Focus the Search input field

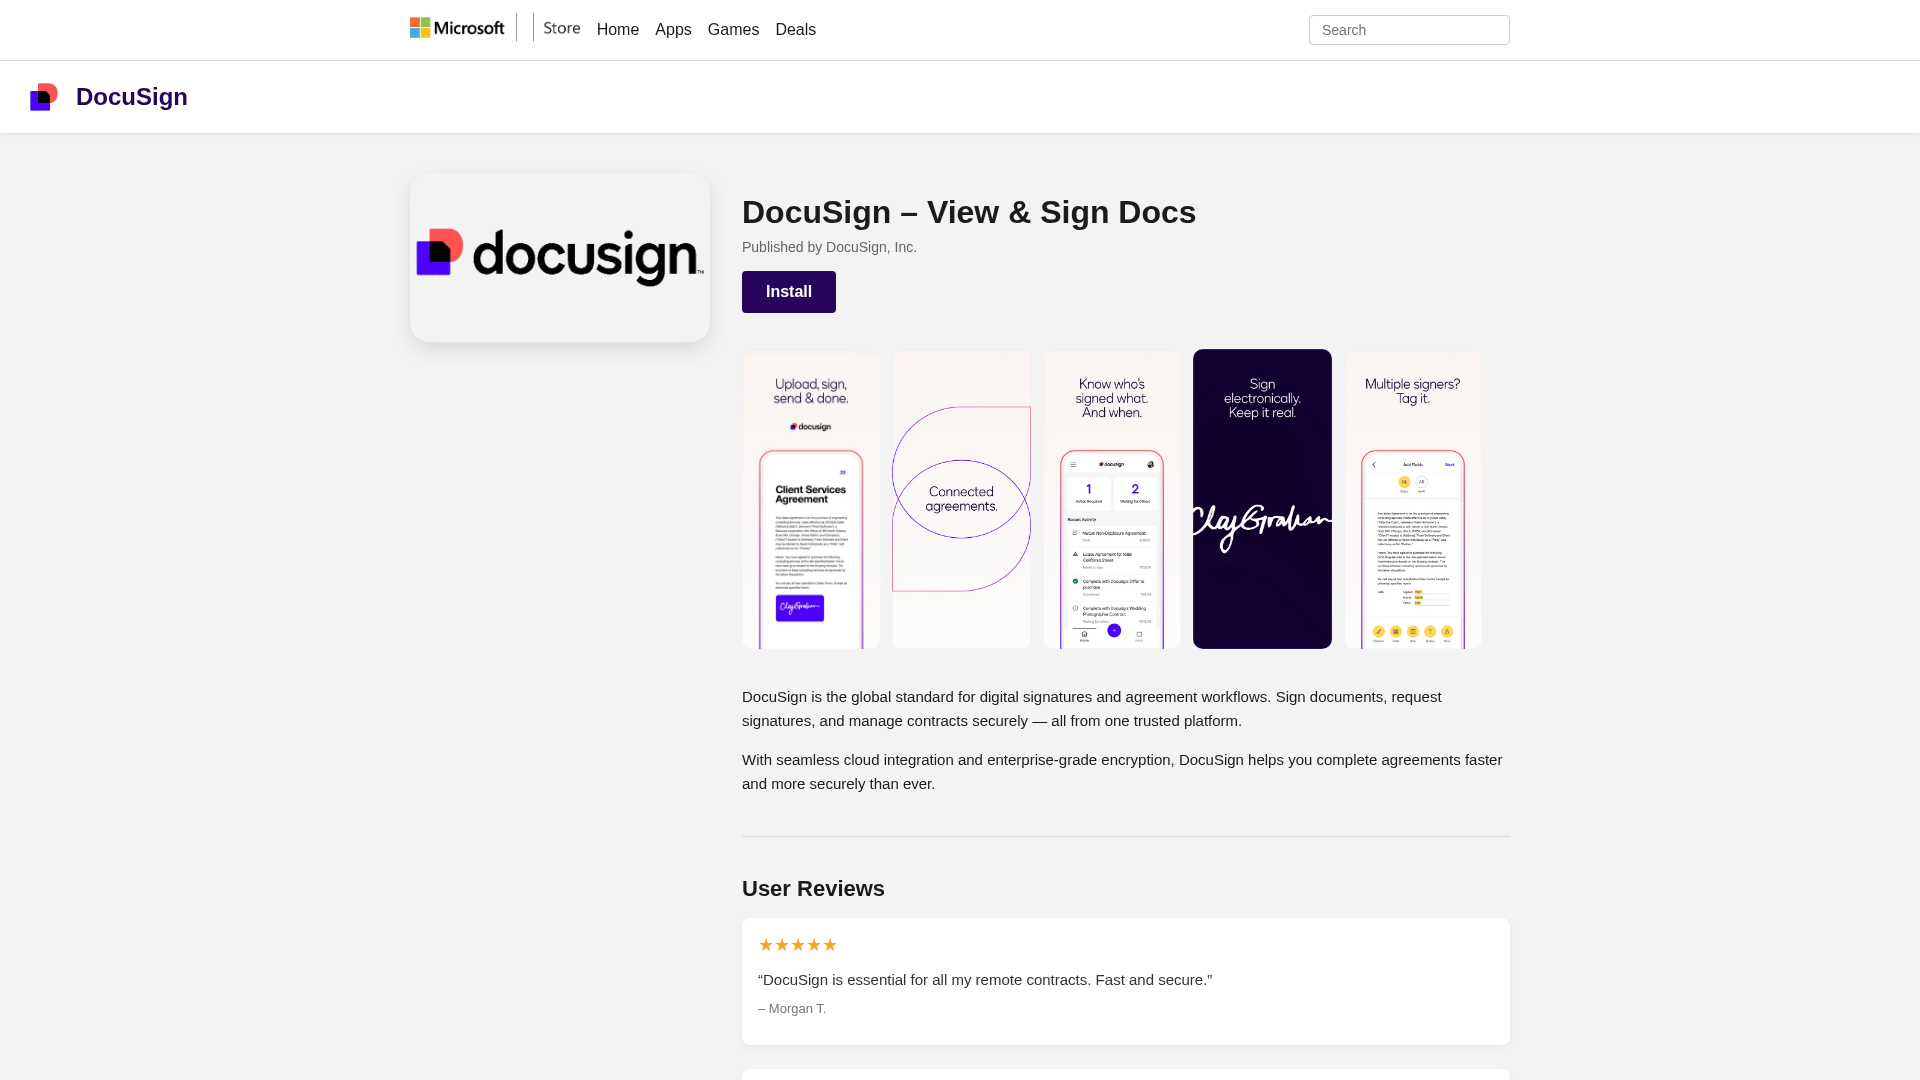1409,30
